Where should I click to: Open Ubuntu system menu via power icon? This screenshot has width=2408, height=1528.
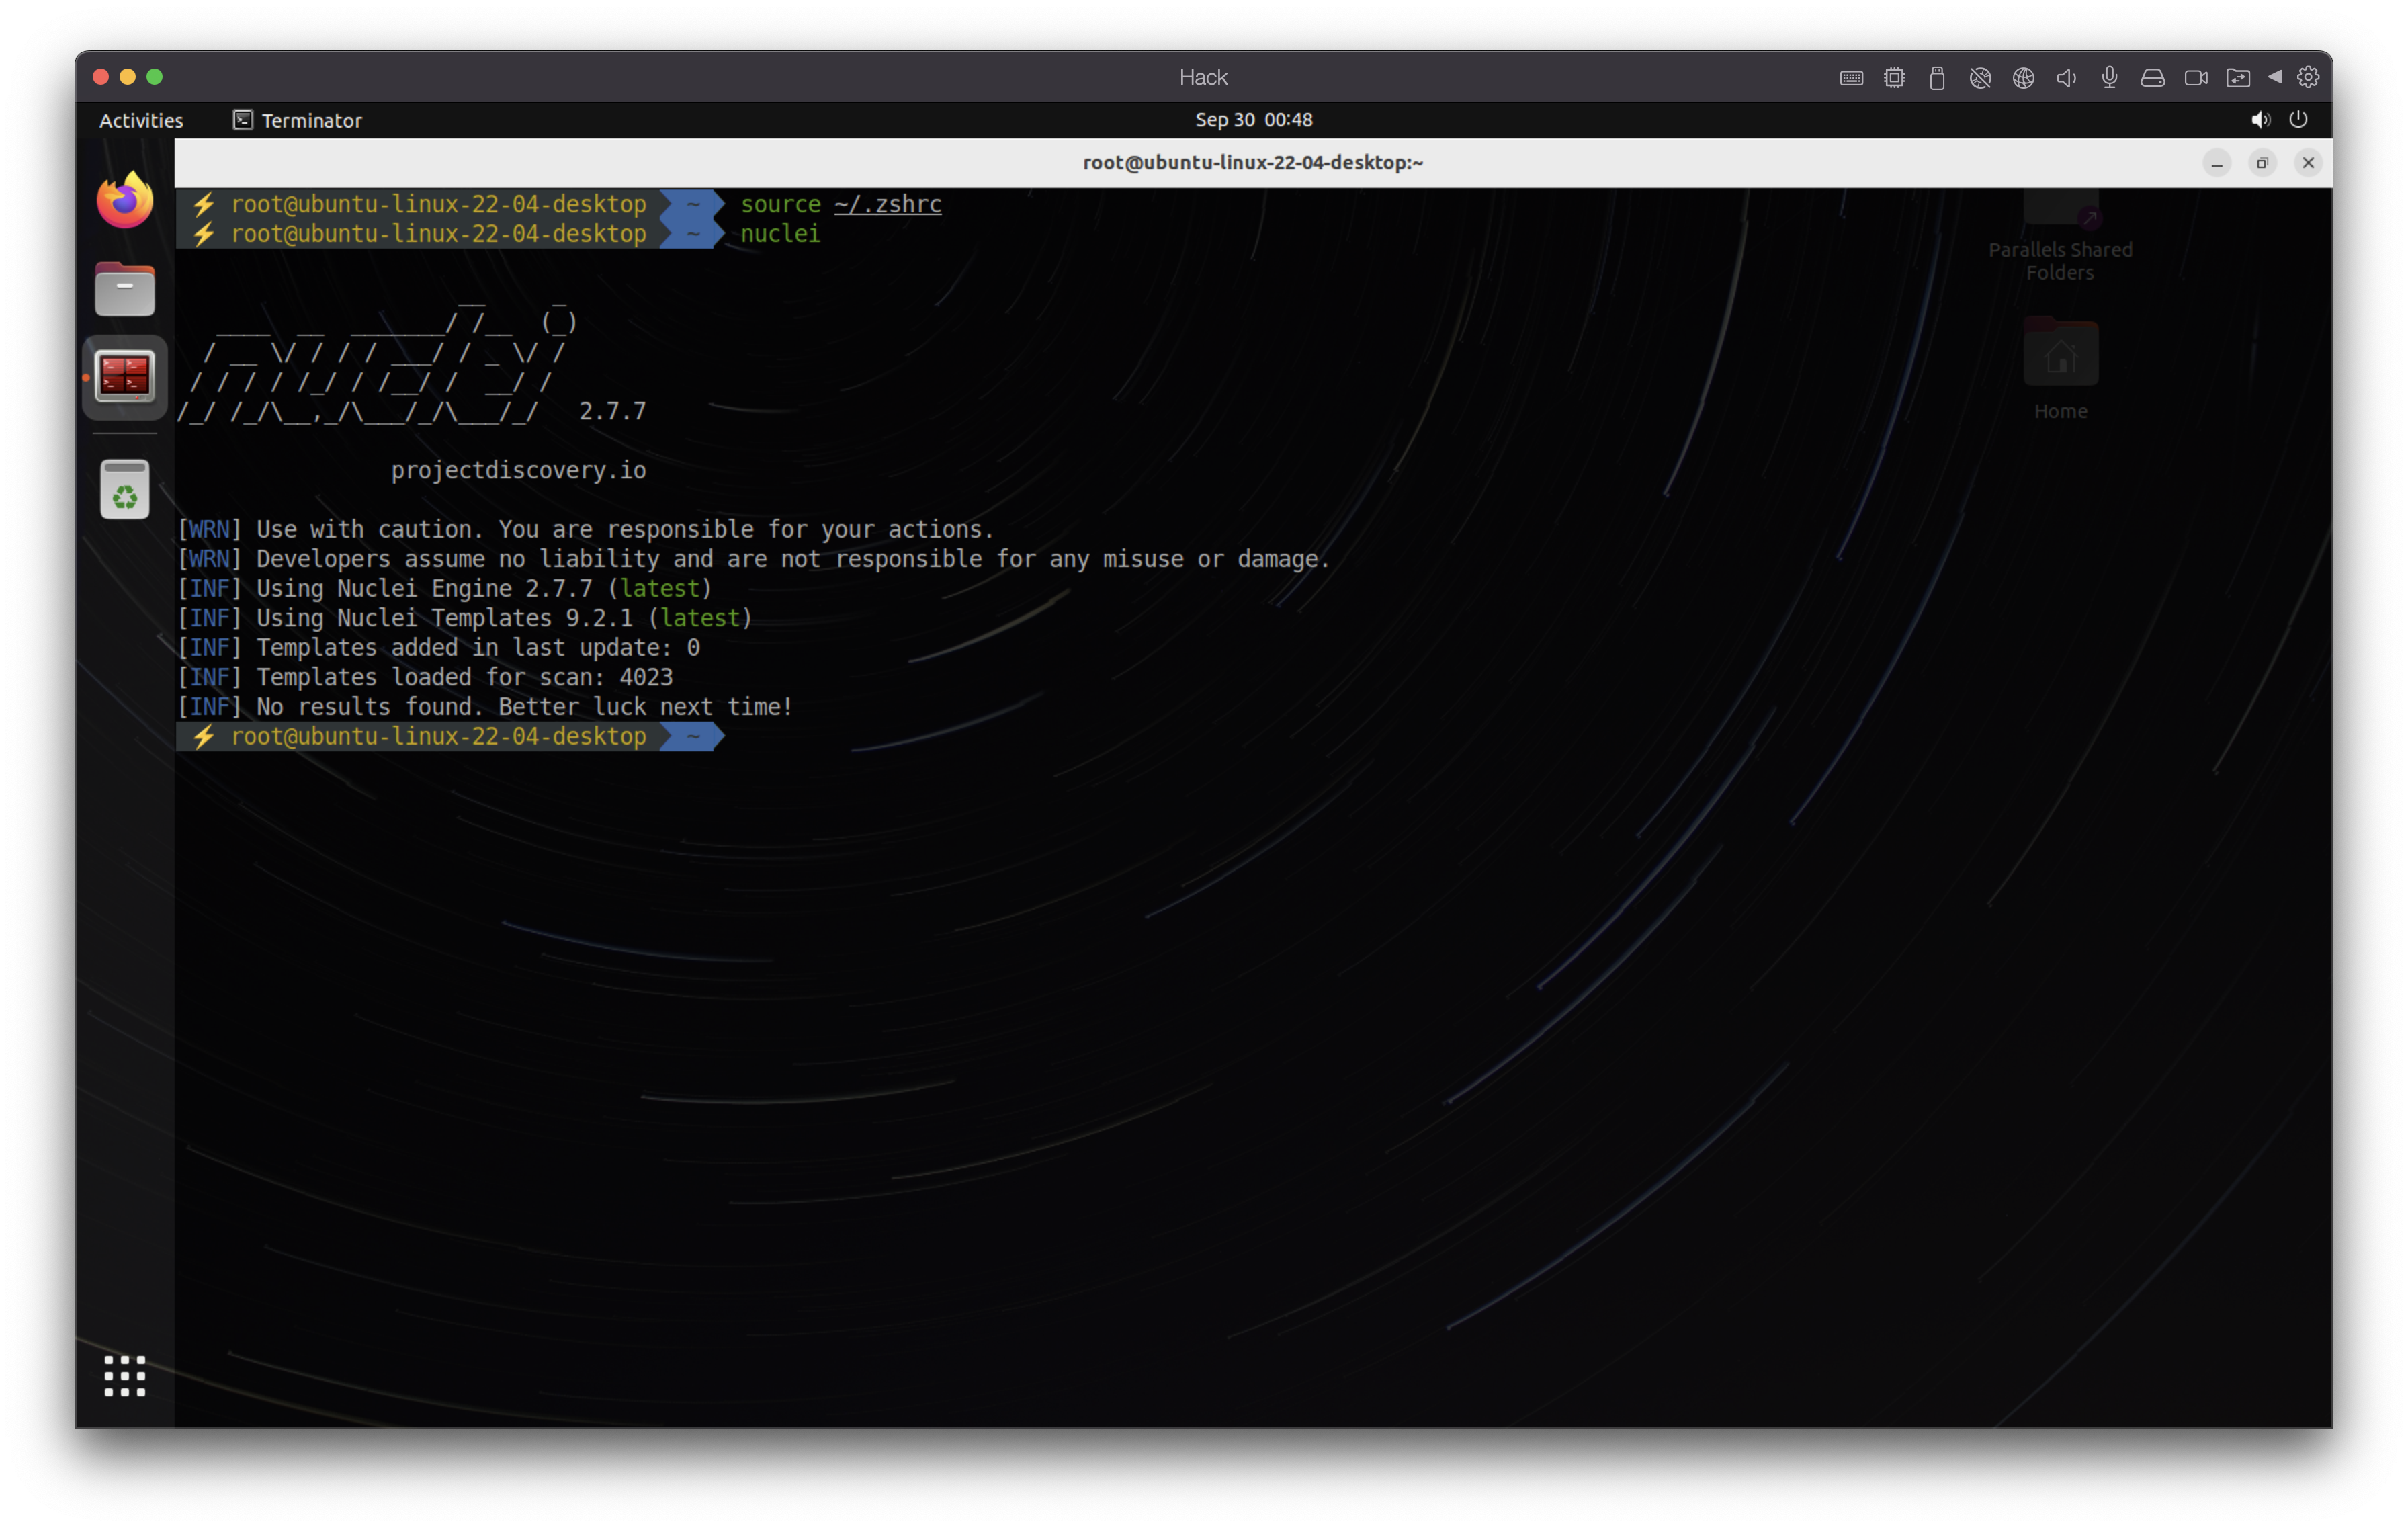click(x=2298, y=120)
